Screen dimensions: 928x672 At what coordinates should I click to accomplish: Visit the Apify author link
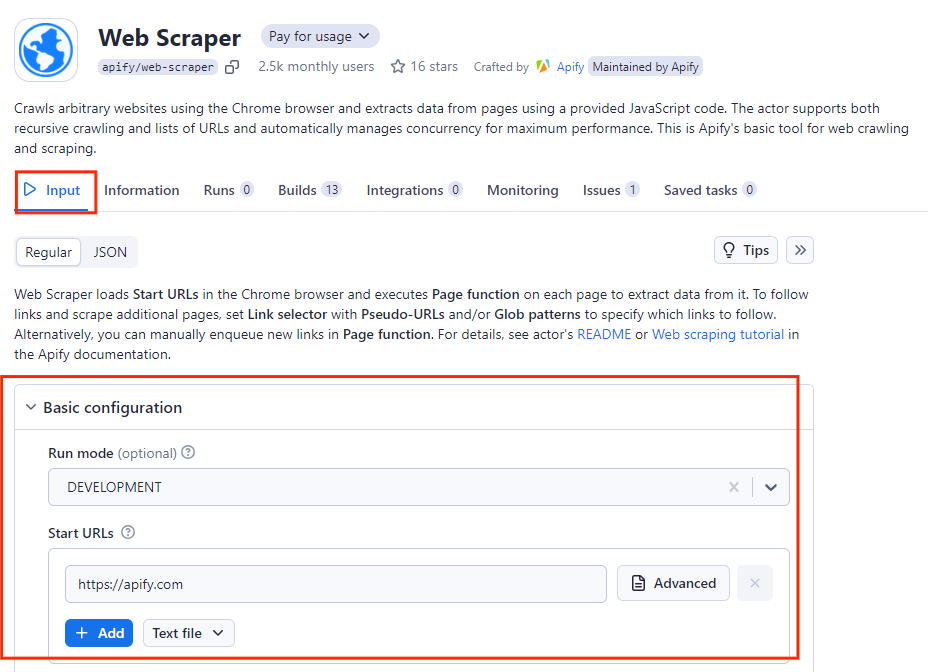pos(571,67)
